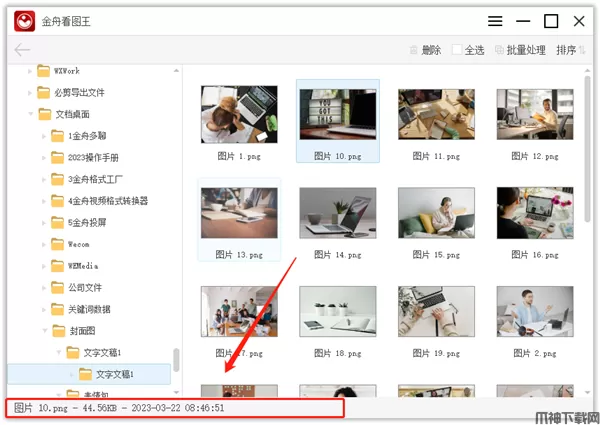
Task: Expand the 5金舟投屏 folder
Action: tap(44, 223)
